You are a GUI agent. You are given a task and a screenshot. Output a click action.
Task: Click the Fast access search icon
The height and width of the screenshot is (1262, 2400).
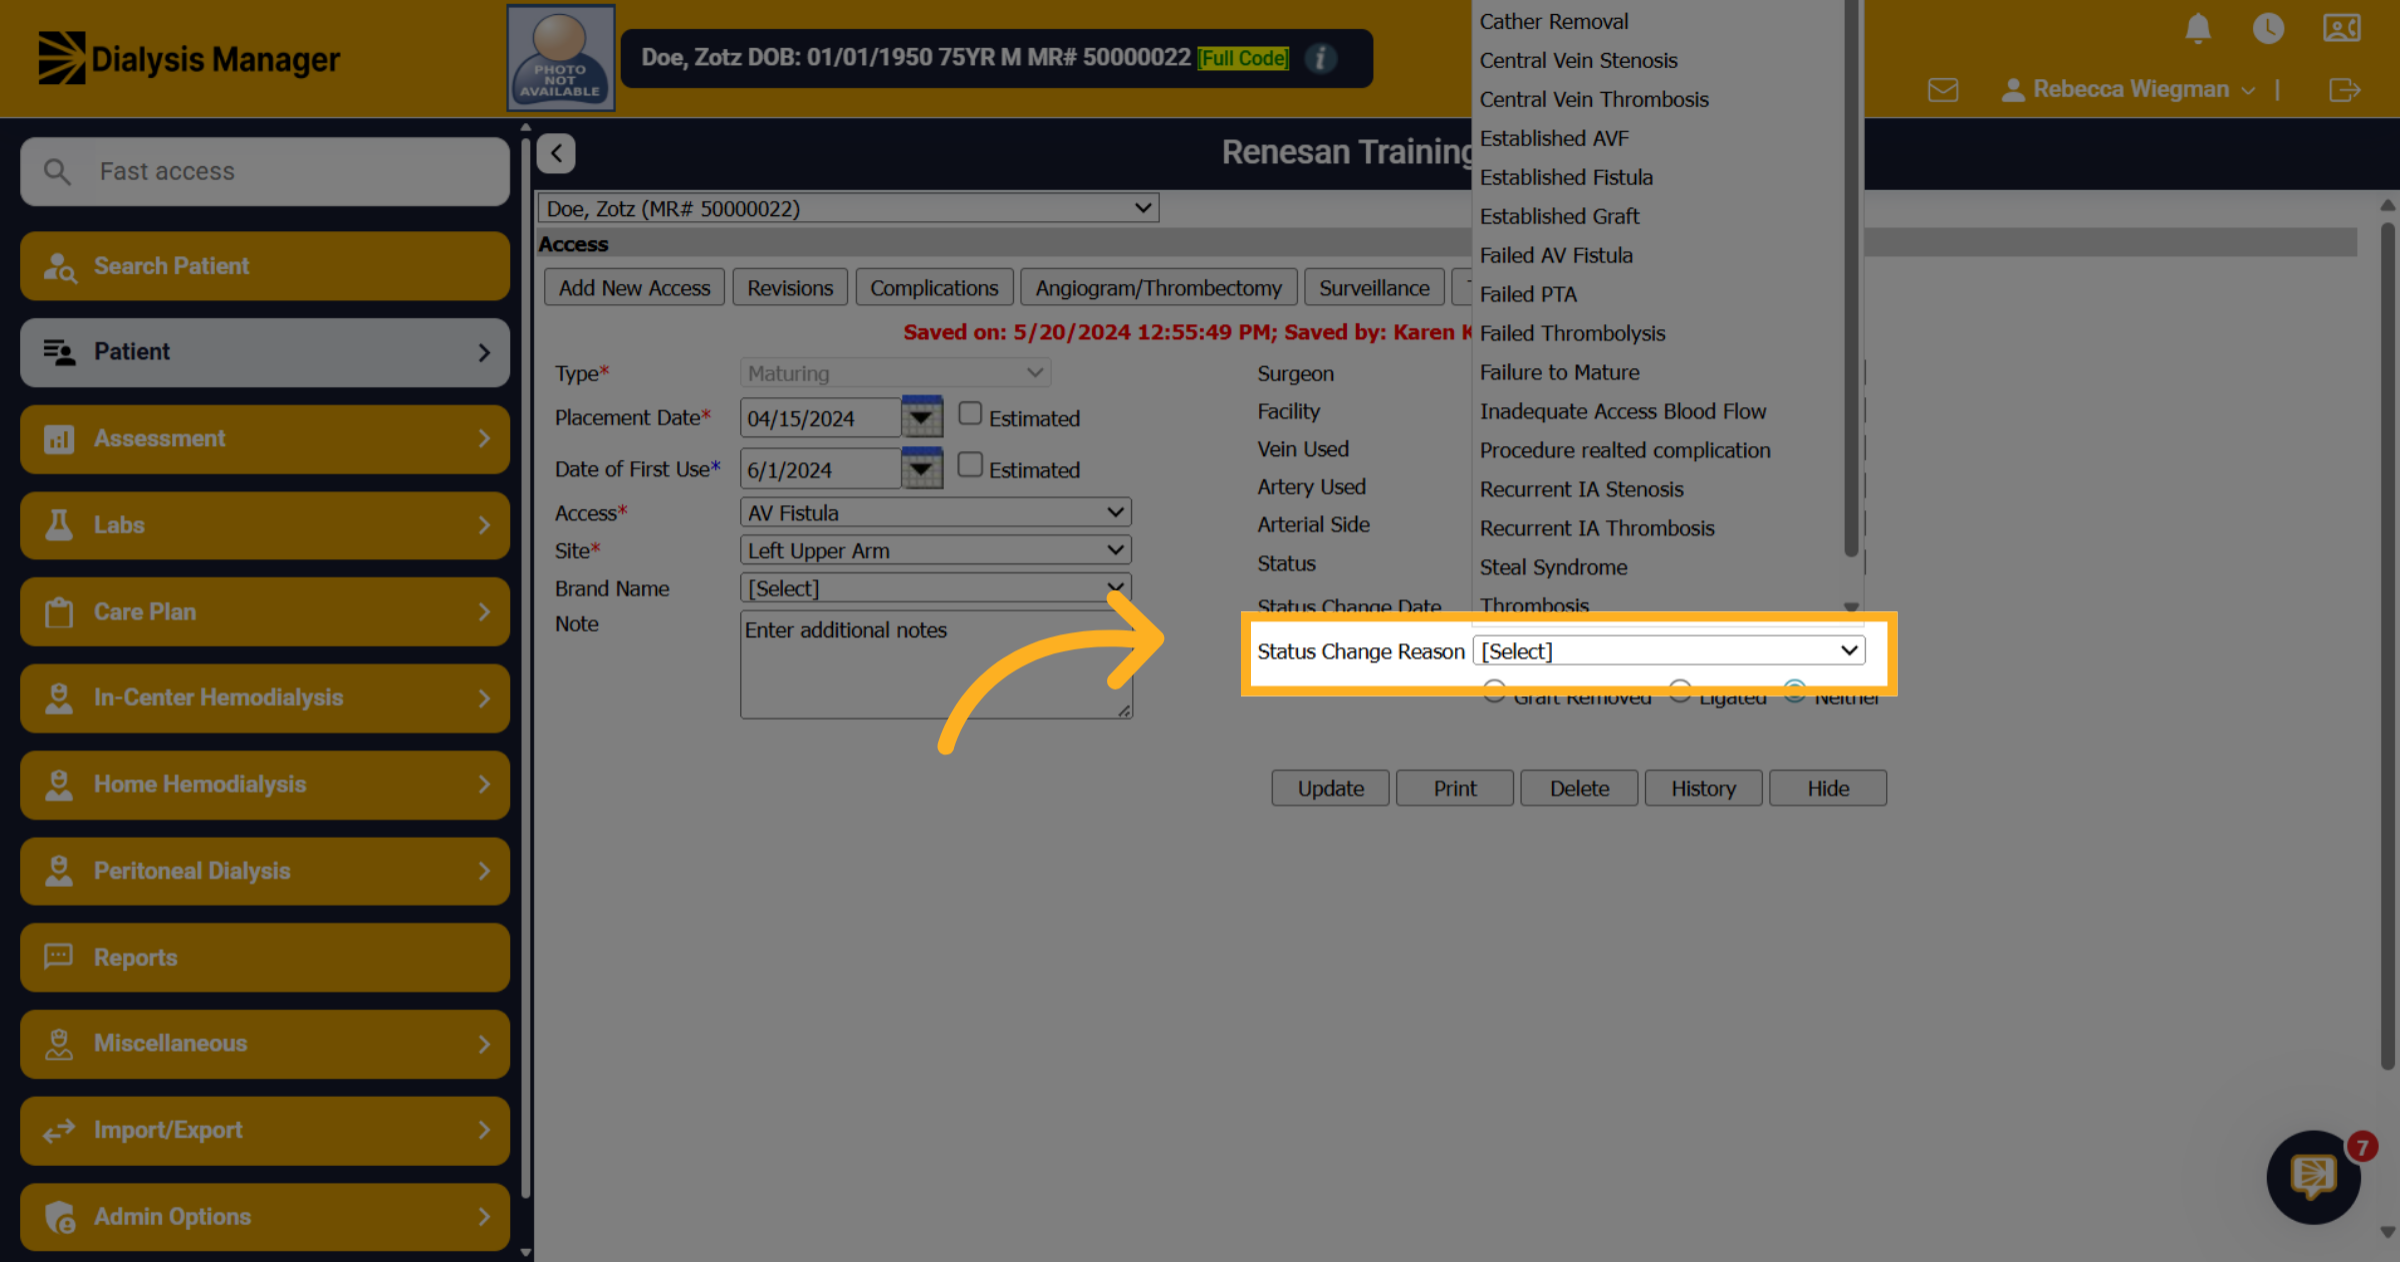point(57,172)
